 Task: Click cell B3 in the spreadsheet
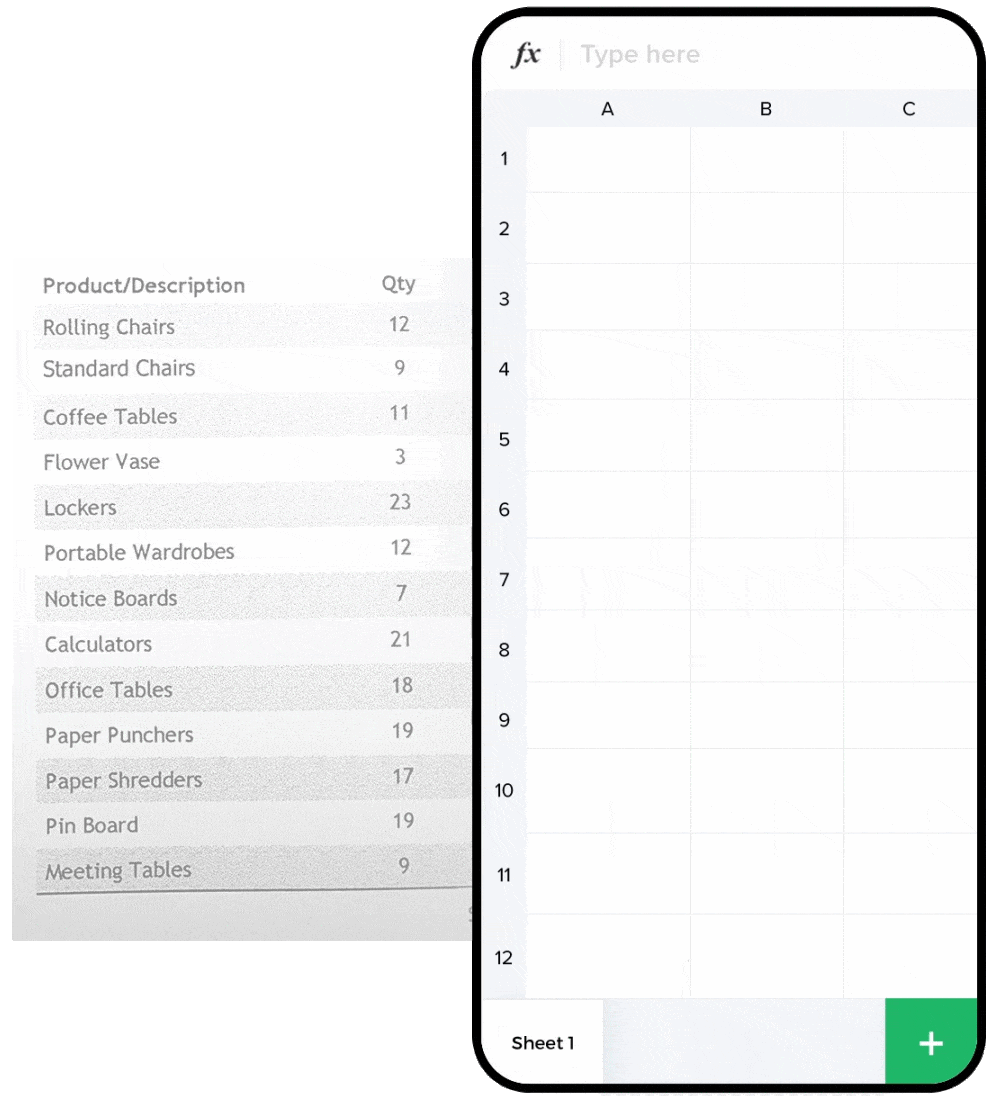tap(766, 298)
